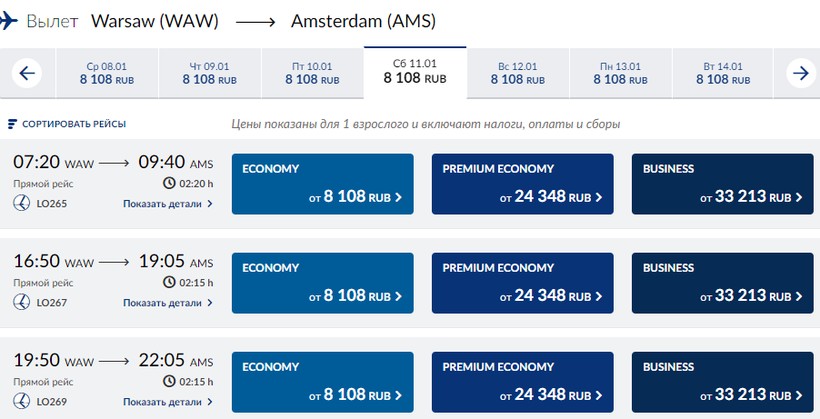Click the airplane departure icon at top
Image resolution: width=820 pixels, height=419 pixels.
pos(8,21)
